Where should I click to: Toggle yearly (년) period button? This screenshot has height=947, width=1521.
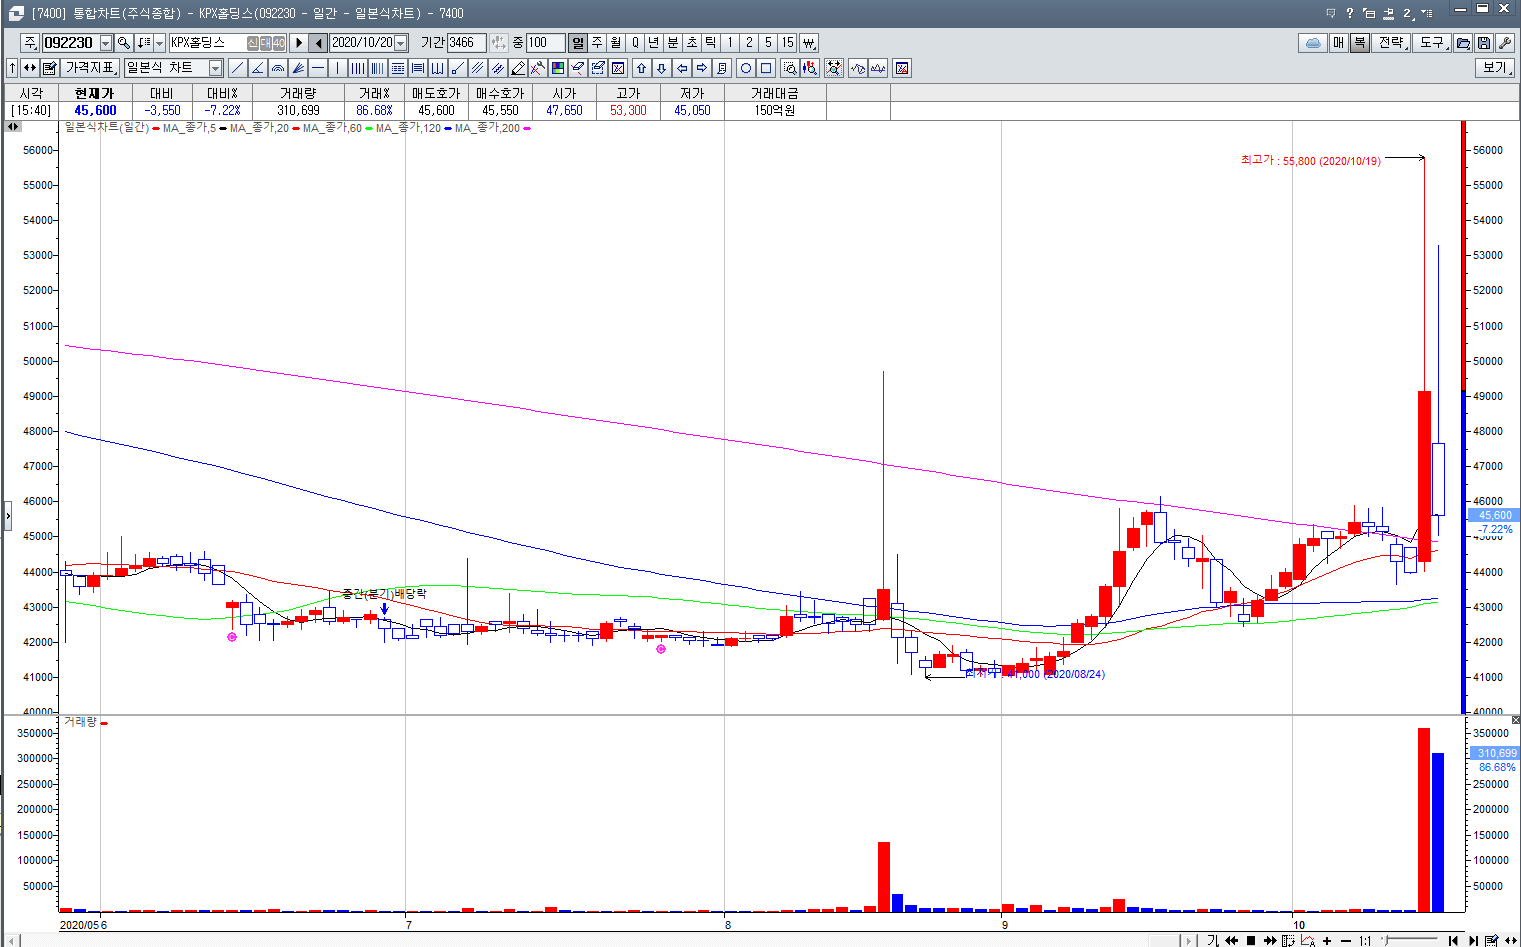pyautogui.click(x=654, y=43)
